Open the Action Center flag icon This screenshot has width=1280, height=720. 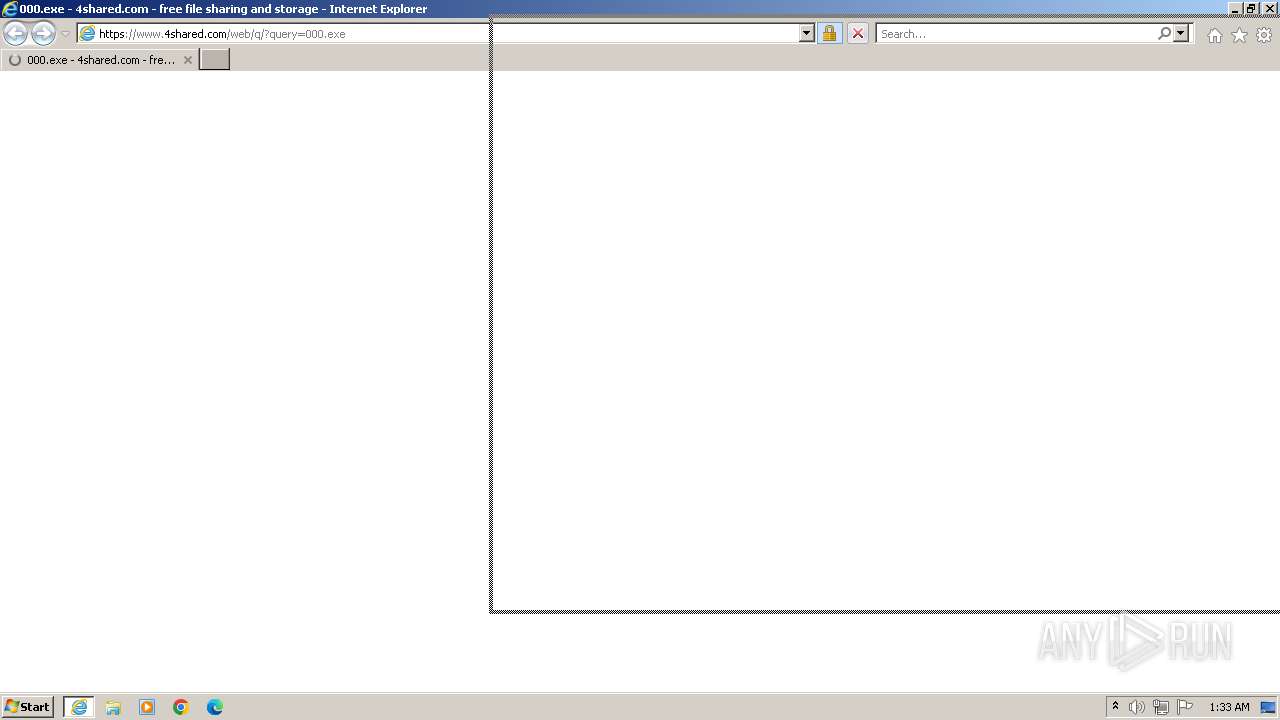pyautogui.click(x=1185, y=707)
